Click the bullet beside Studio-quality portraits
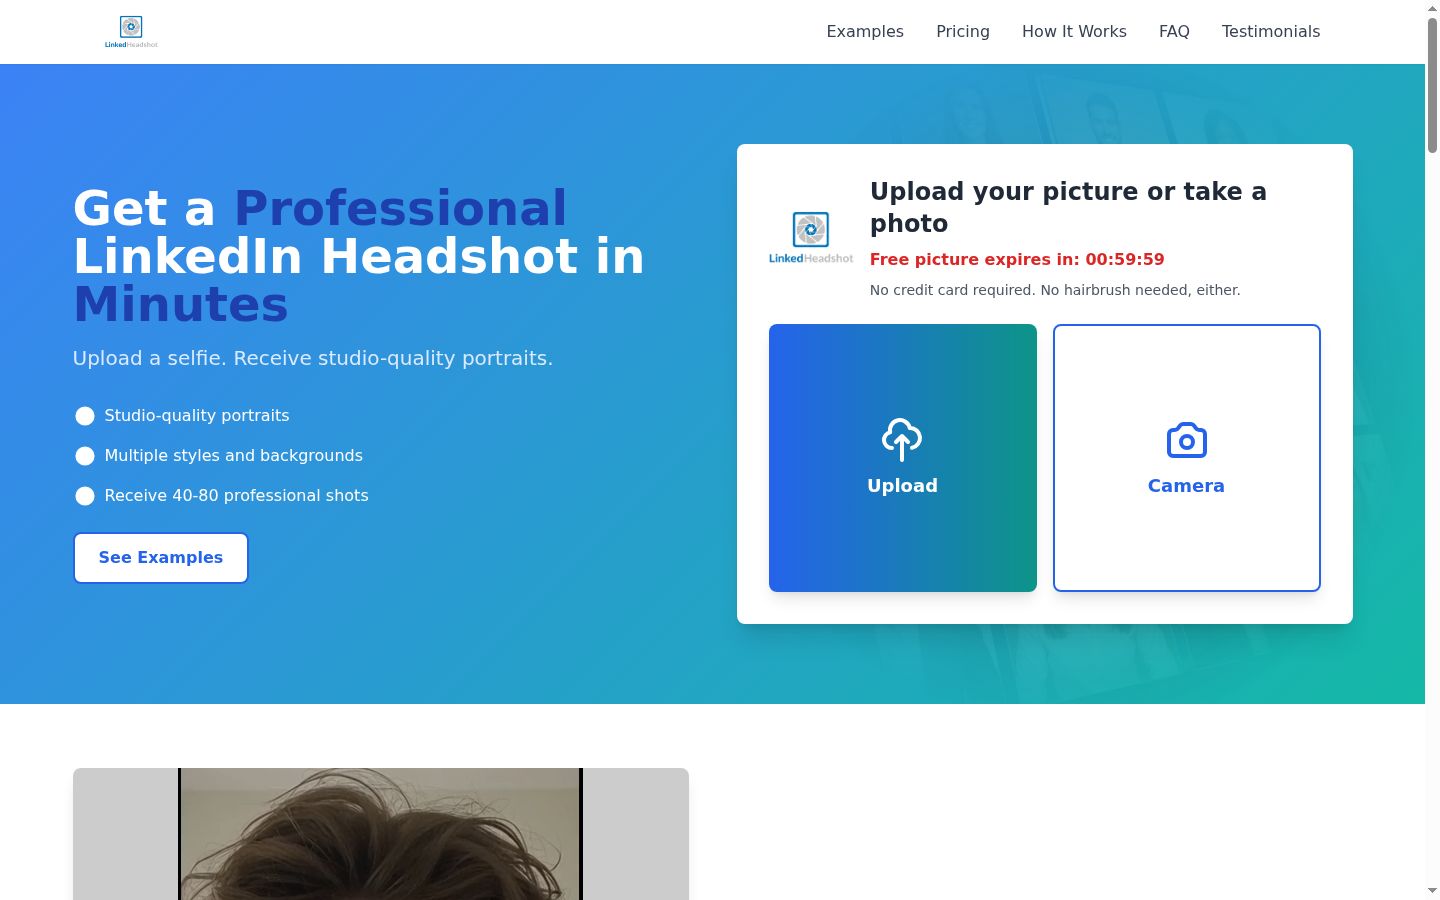The image size is (1440, 900). [x=85, y=416]
